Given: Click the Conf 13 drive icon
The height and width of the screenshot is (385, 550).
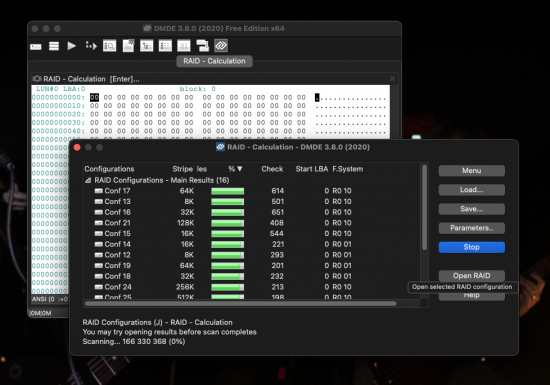Looking at the screenshot, I should coord(99,201).
